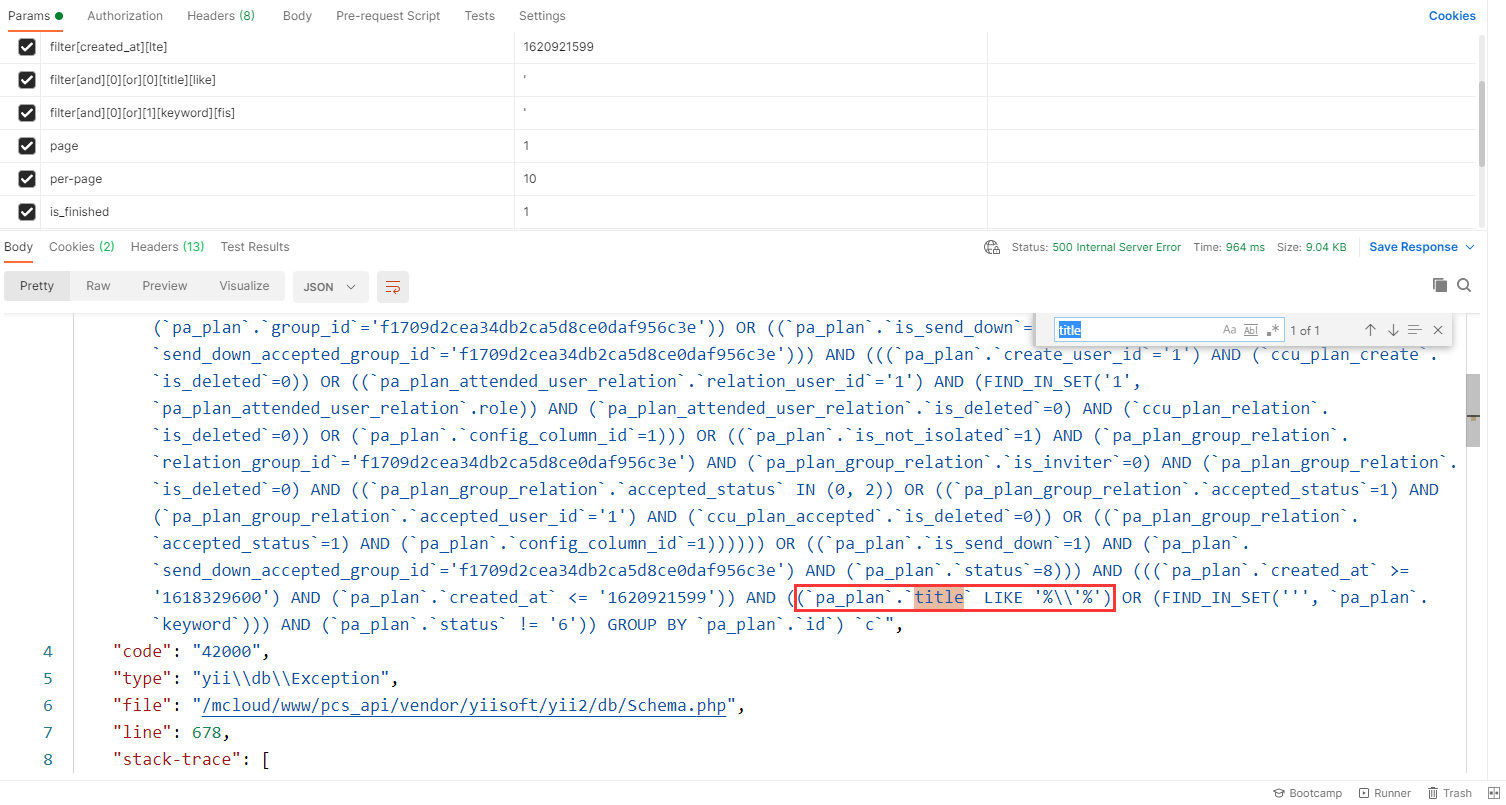Uncheck the keyword fis filter parameter

click(27, 113)
